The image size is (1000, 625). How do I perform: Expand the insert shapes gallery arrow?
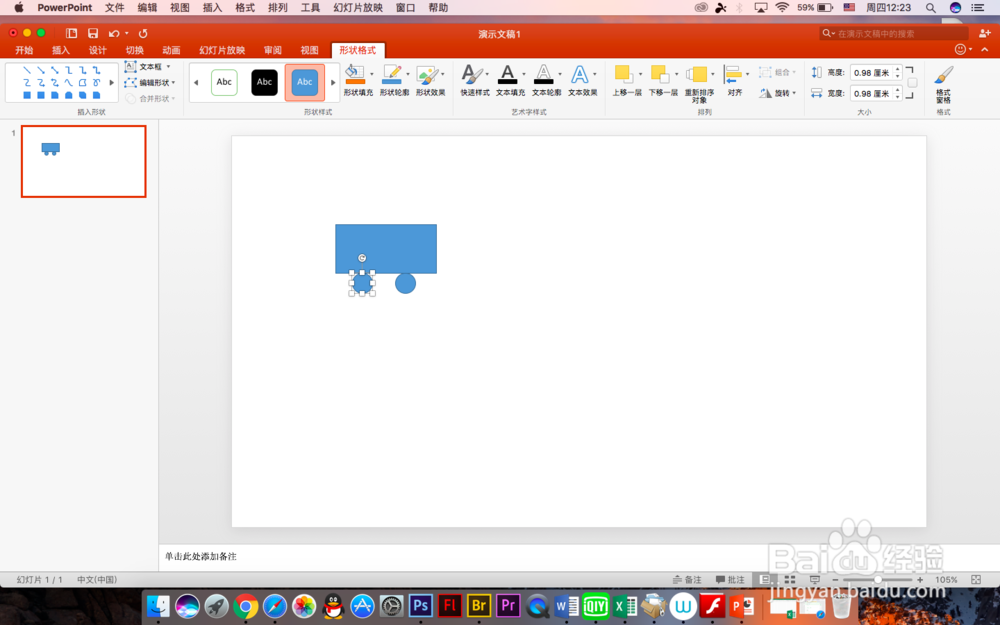coord(112,82)
